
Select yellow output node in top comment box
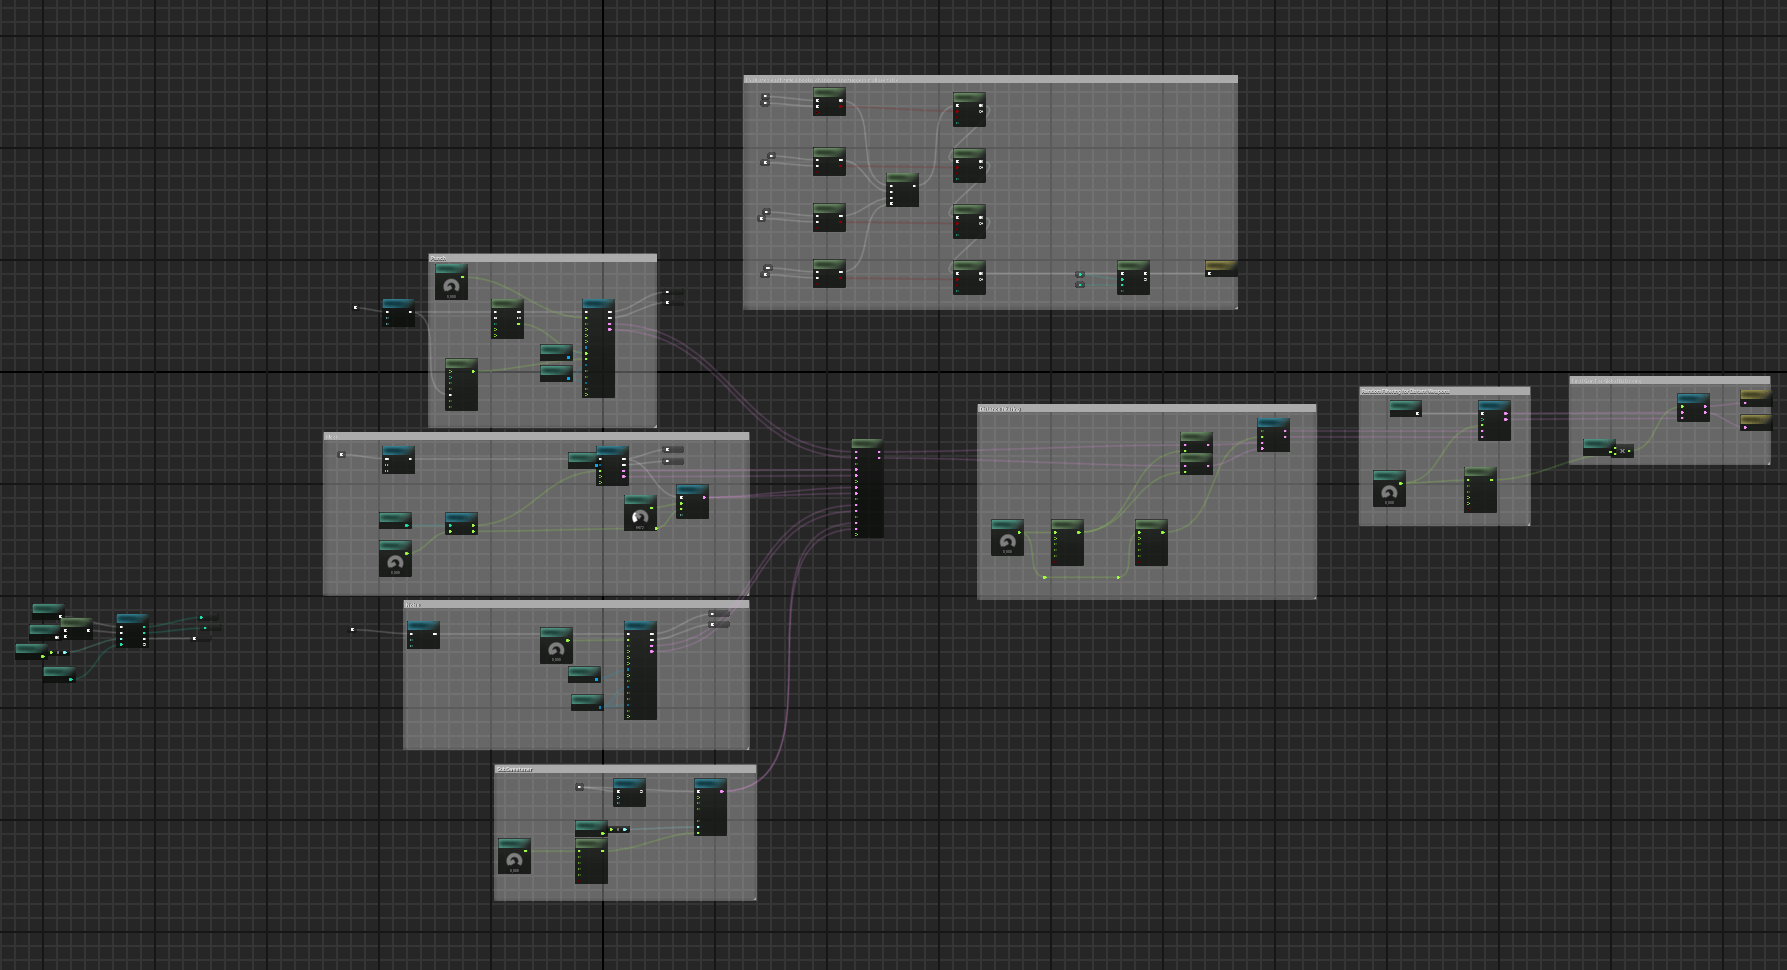coord(1221,269)
